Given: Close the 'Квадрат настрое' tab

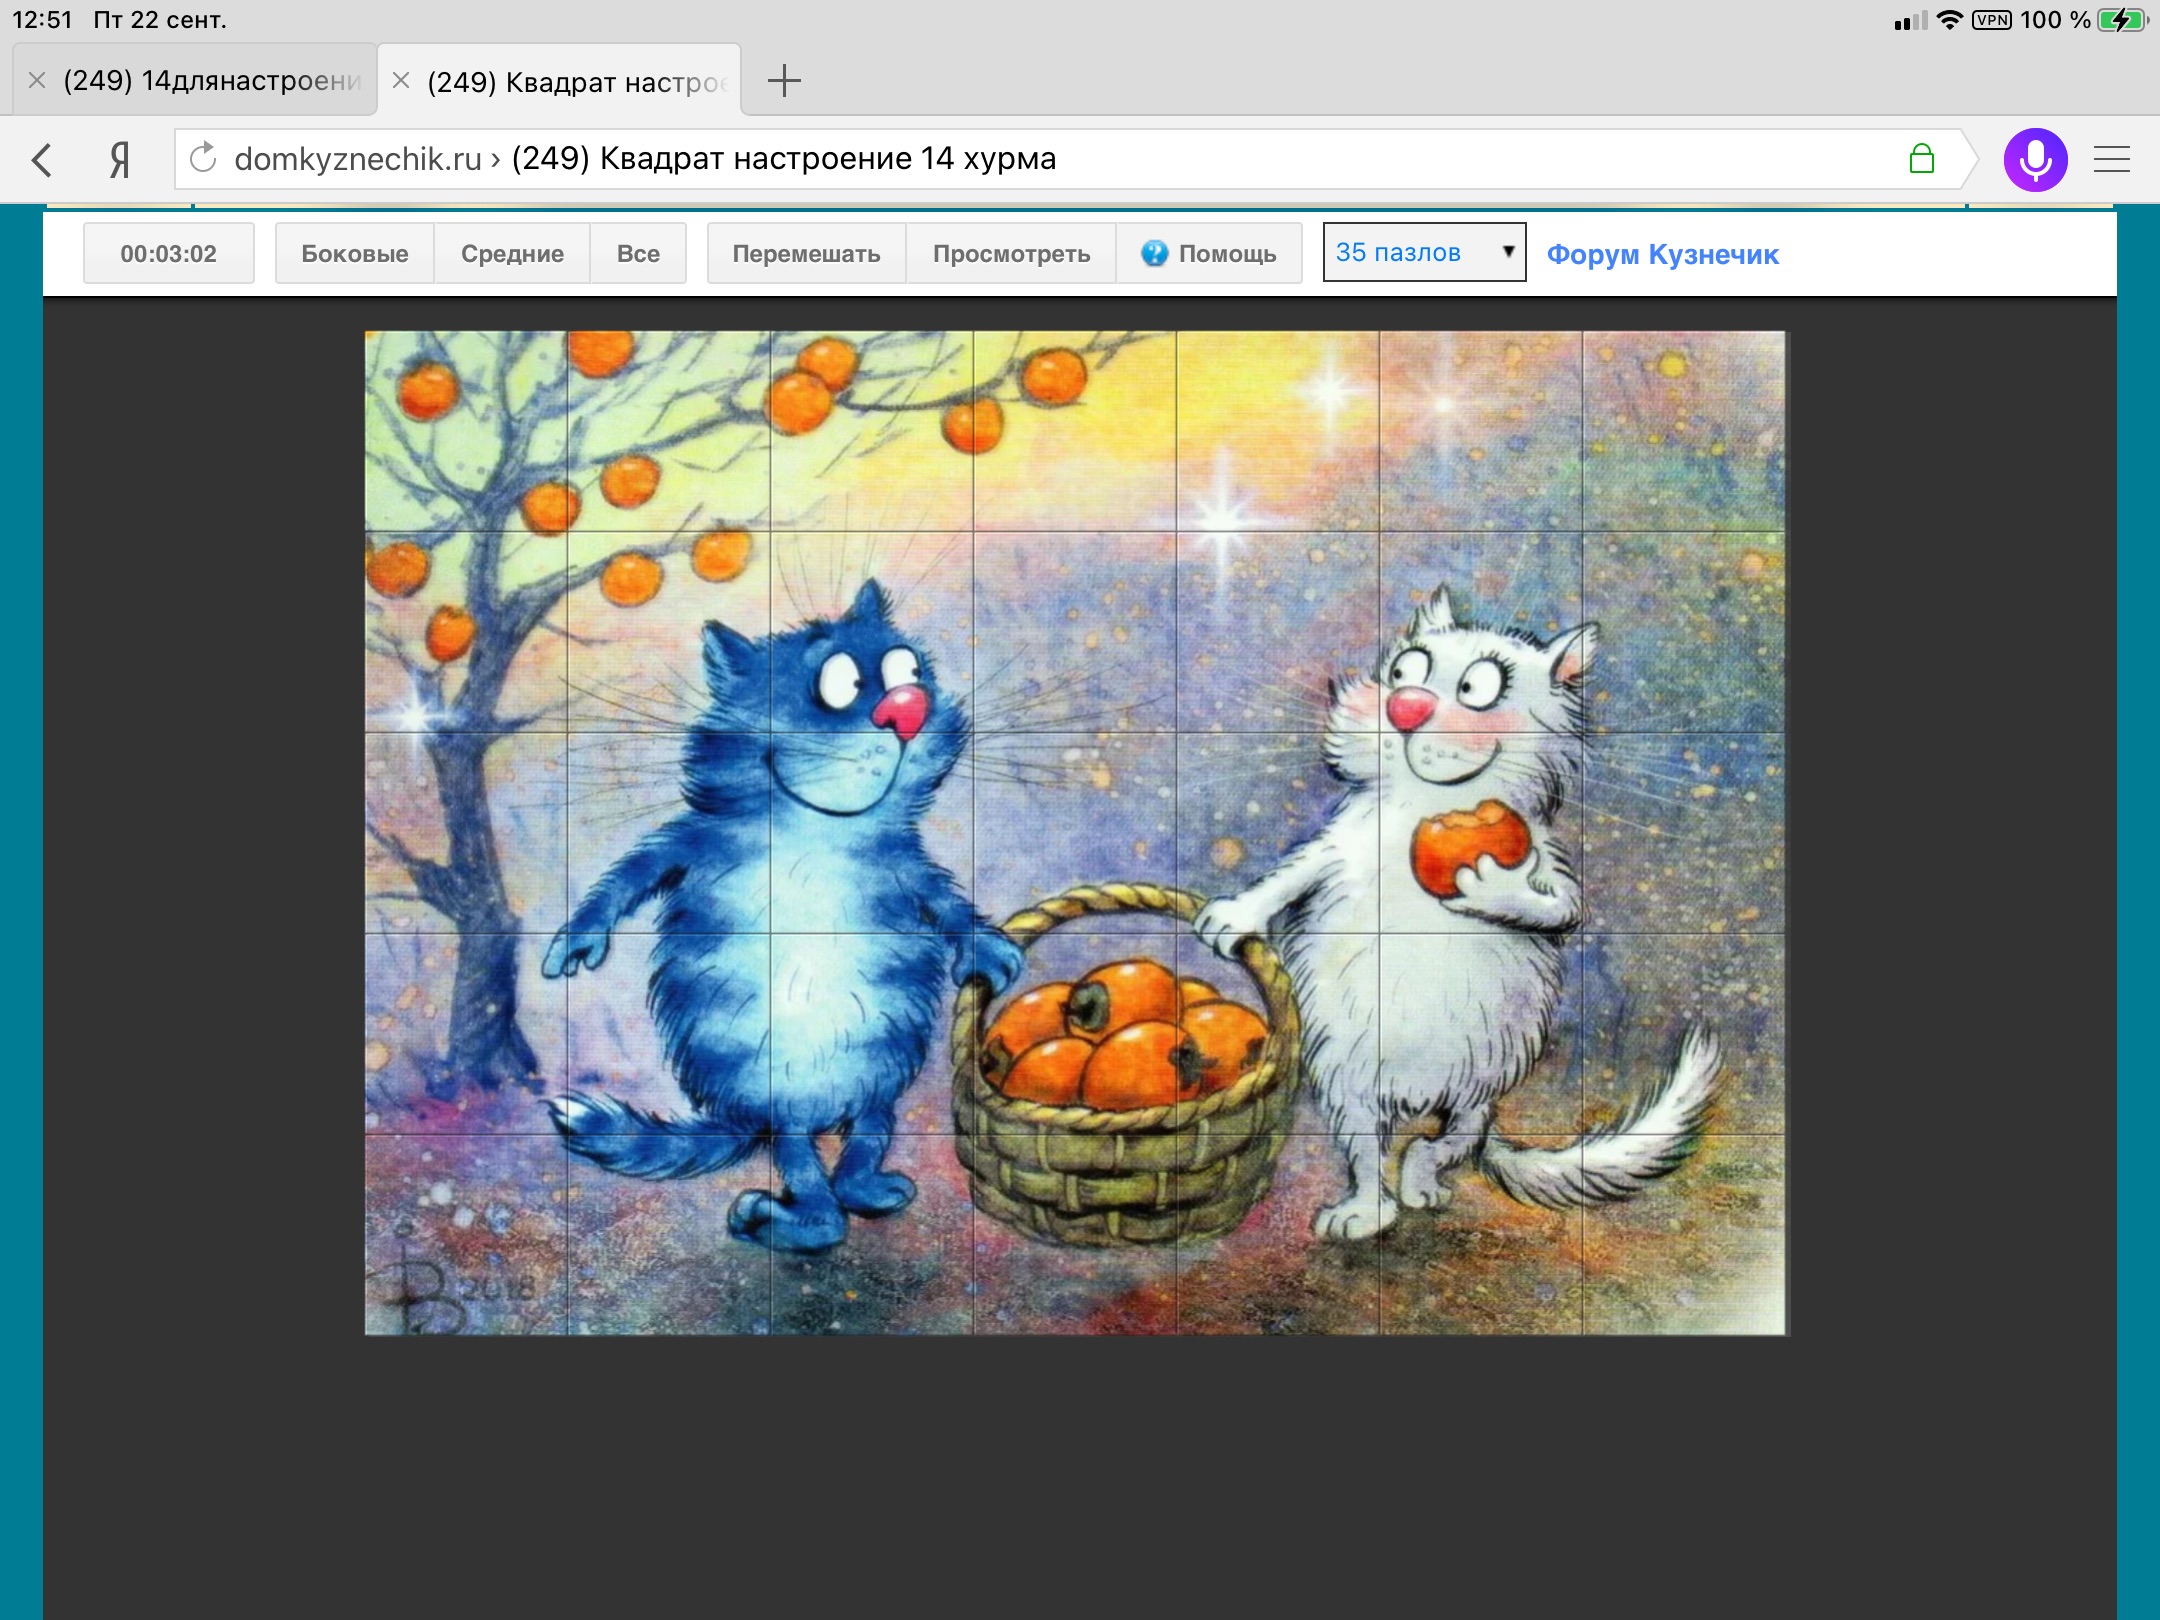Looking at the screenshot, I should [401, 80].
